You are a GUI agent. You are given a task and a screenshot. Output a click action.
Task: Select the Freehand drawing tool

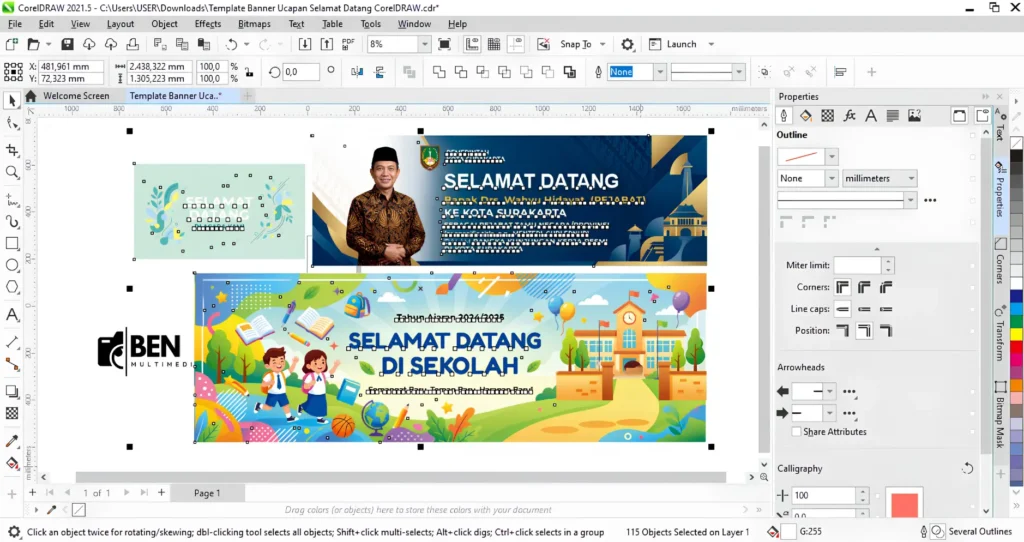point(12,199)
